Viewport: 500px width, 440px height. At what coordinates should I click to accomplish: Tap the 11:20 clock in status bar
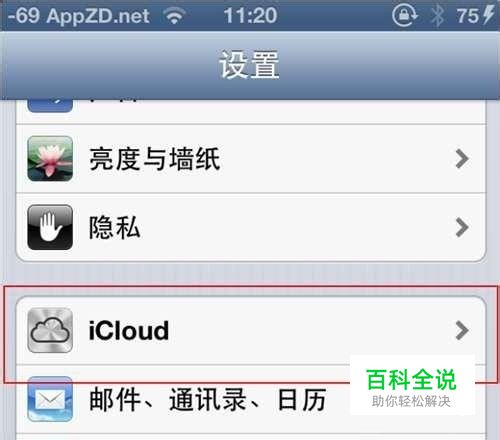(250, 16)
